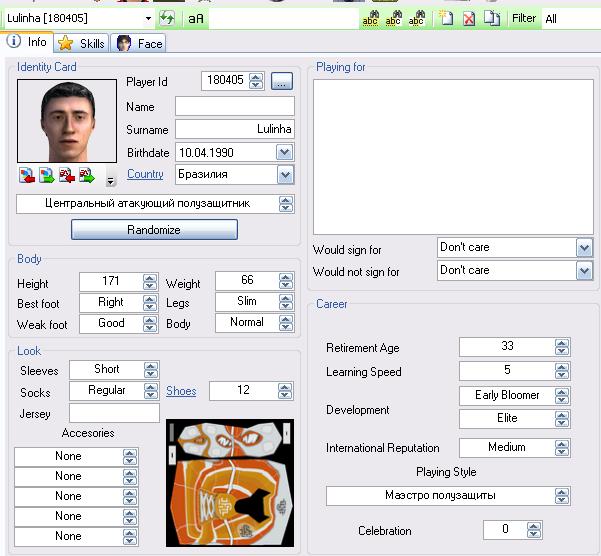Image resolution: width=601 pixels, height=556 pixels.
Task: Click the Celebration stepper arrows
Action: 534,530
